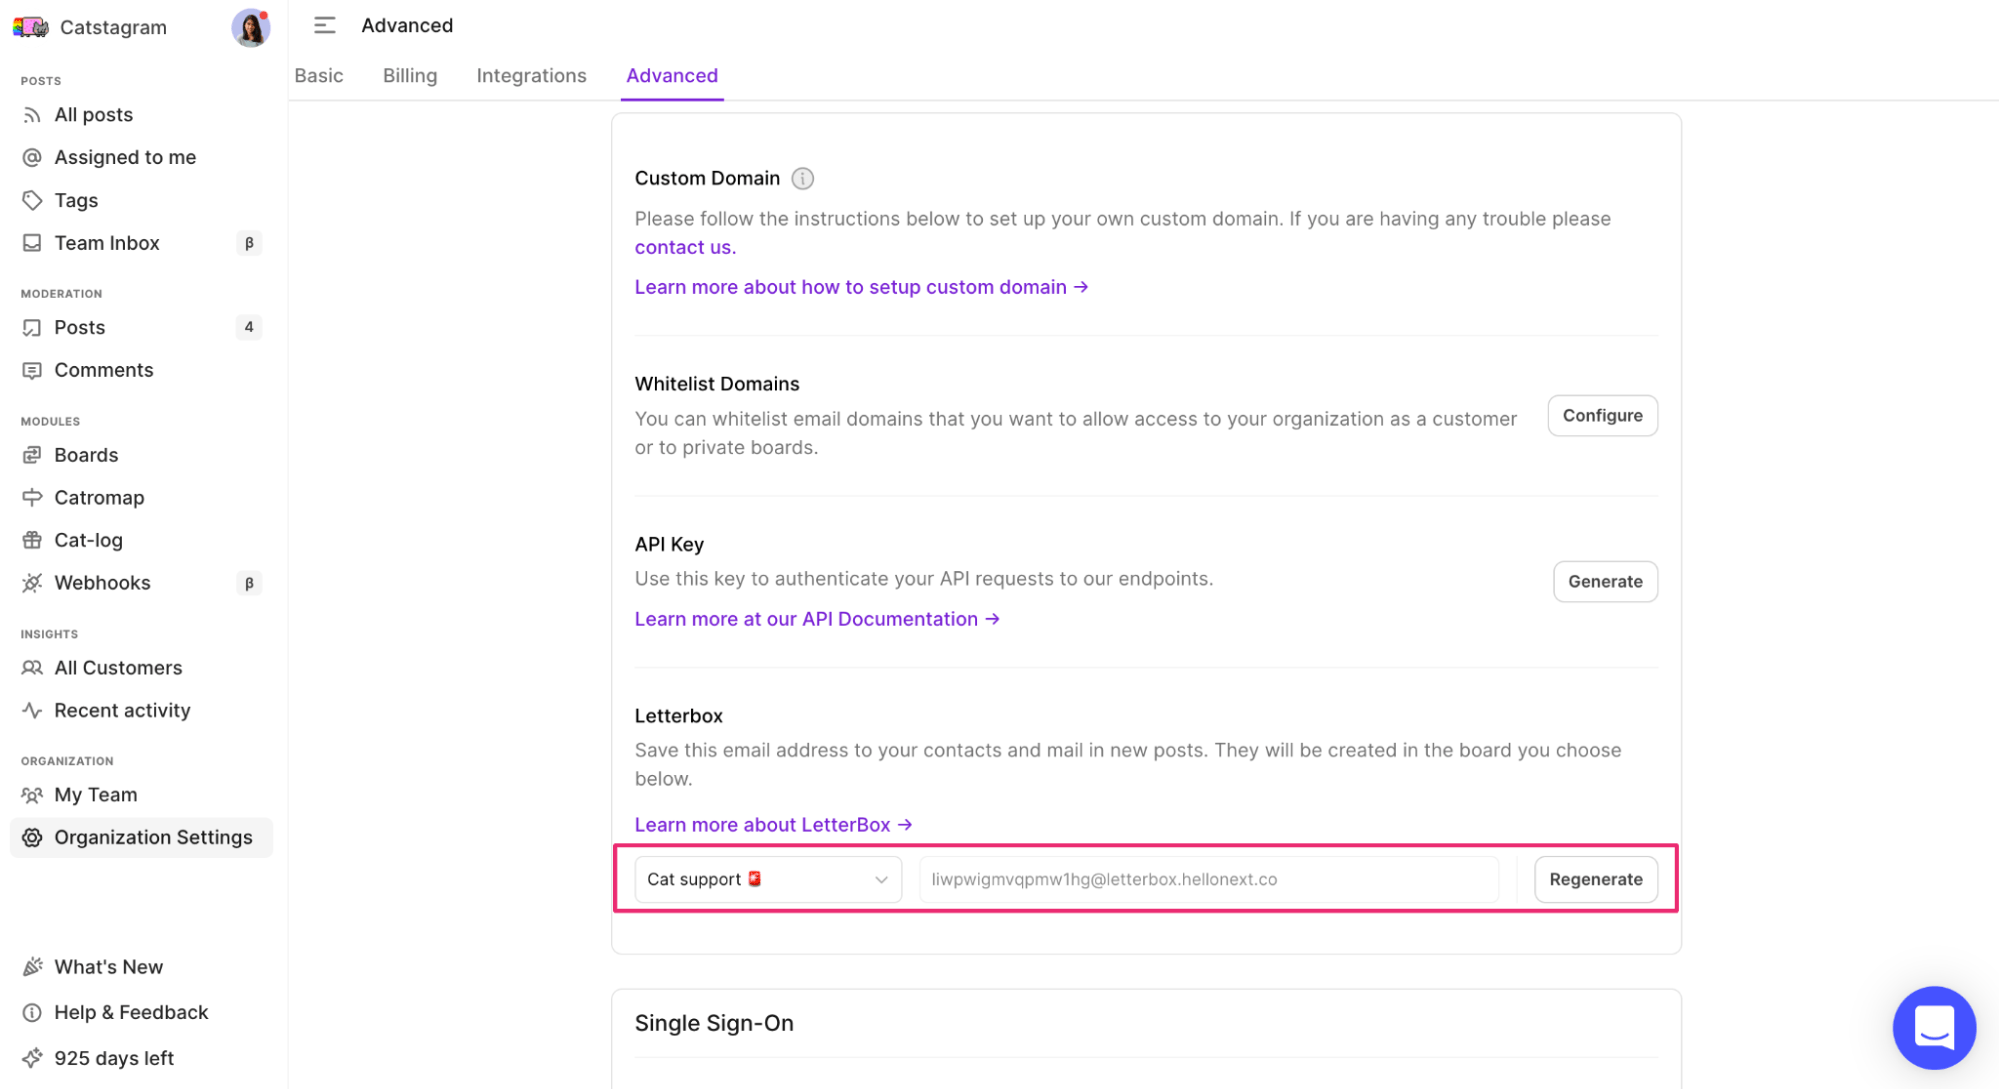
Task: Click the Recent activity pulse icon
Action: coord(33,710)
